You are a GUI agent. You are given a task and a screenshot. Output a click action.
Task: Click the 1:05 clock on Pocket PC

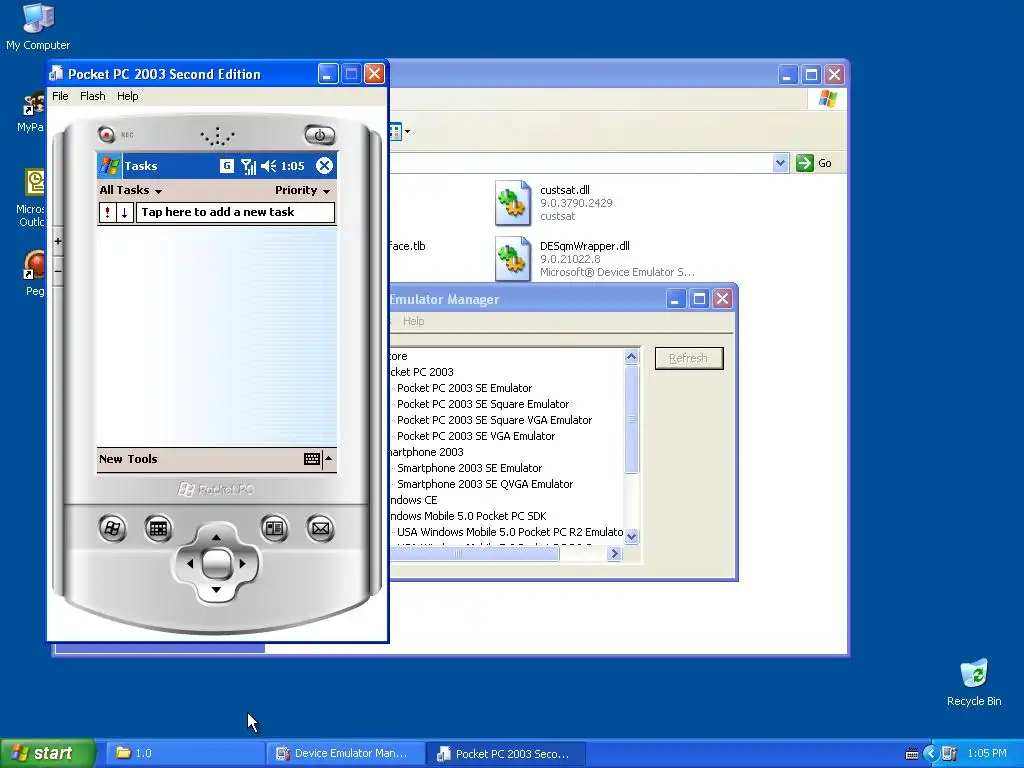[x=293, y=166]
